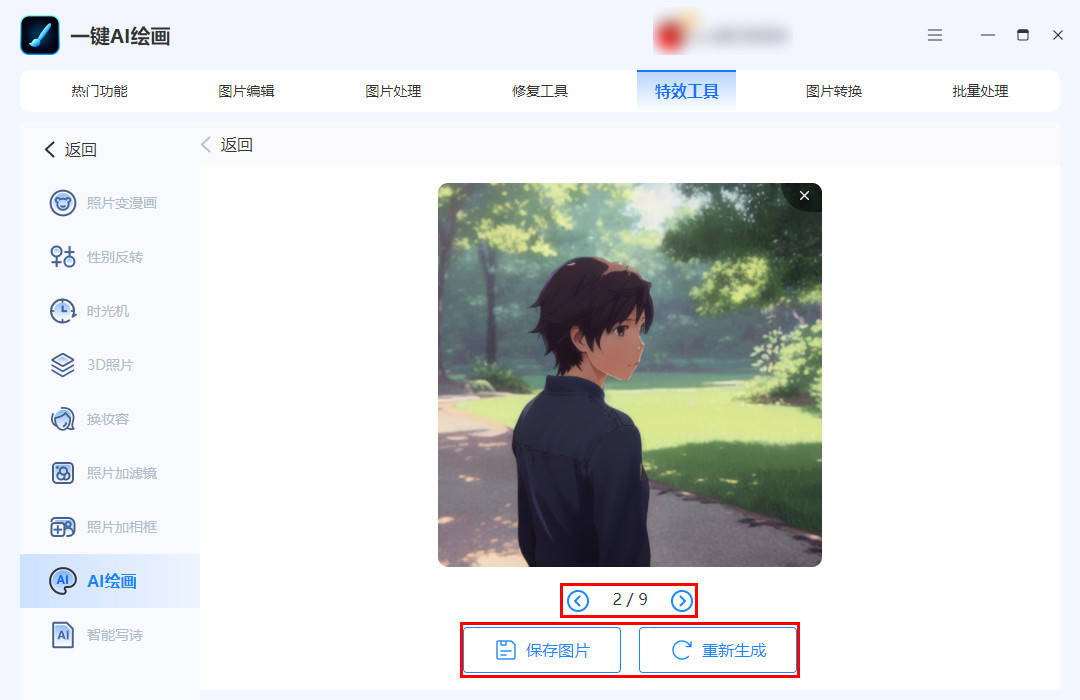
Task: Select the 照片加滤镜 filter icon
Action: 63,473
